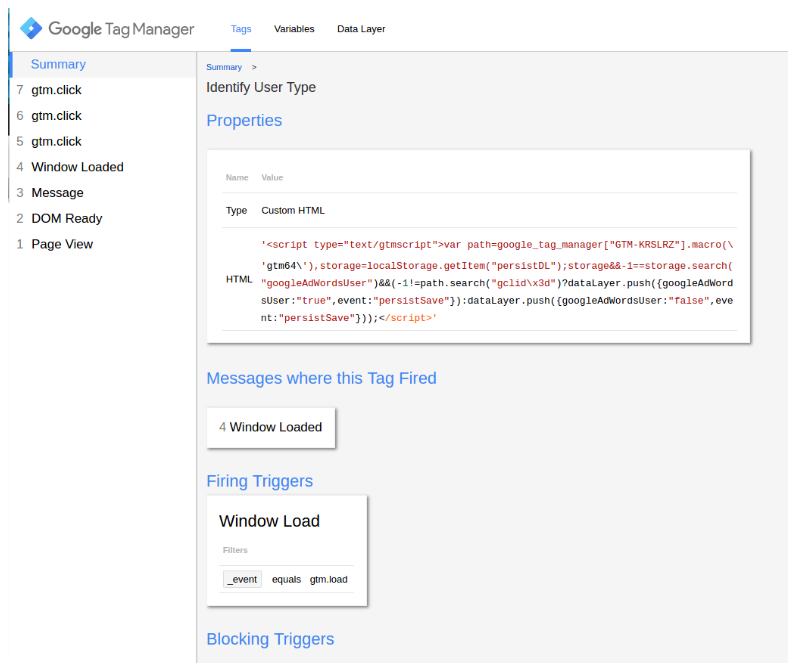794x663 pixels.
Task: Open event 6 gtm.click message
Action: coord(56,116)
